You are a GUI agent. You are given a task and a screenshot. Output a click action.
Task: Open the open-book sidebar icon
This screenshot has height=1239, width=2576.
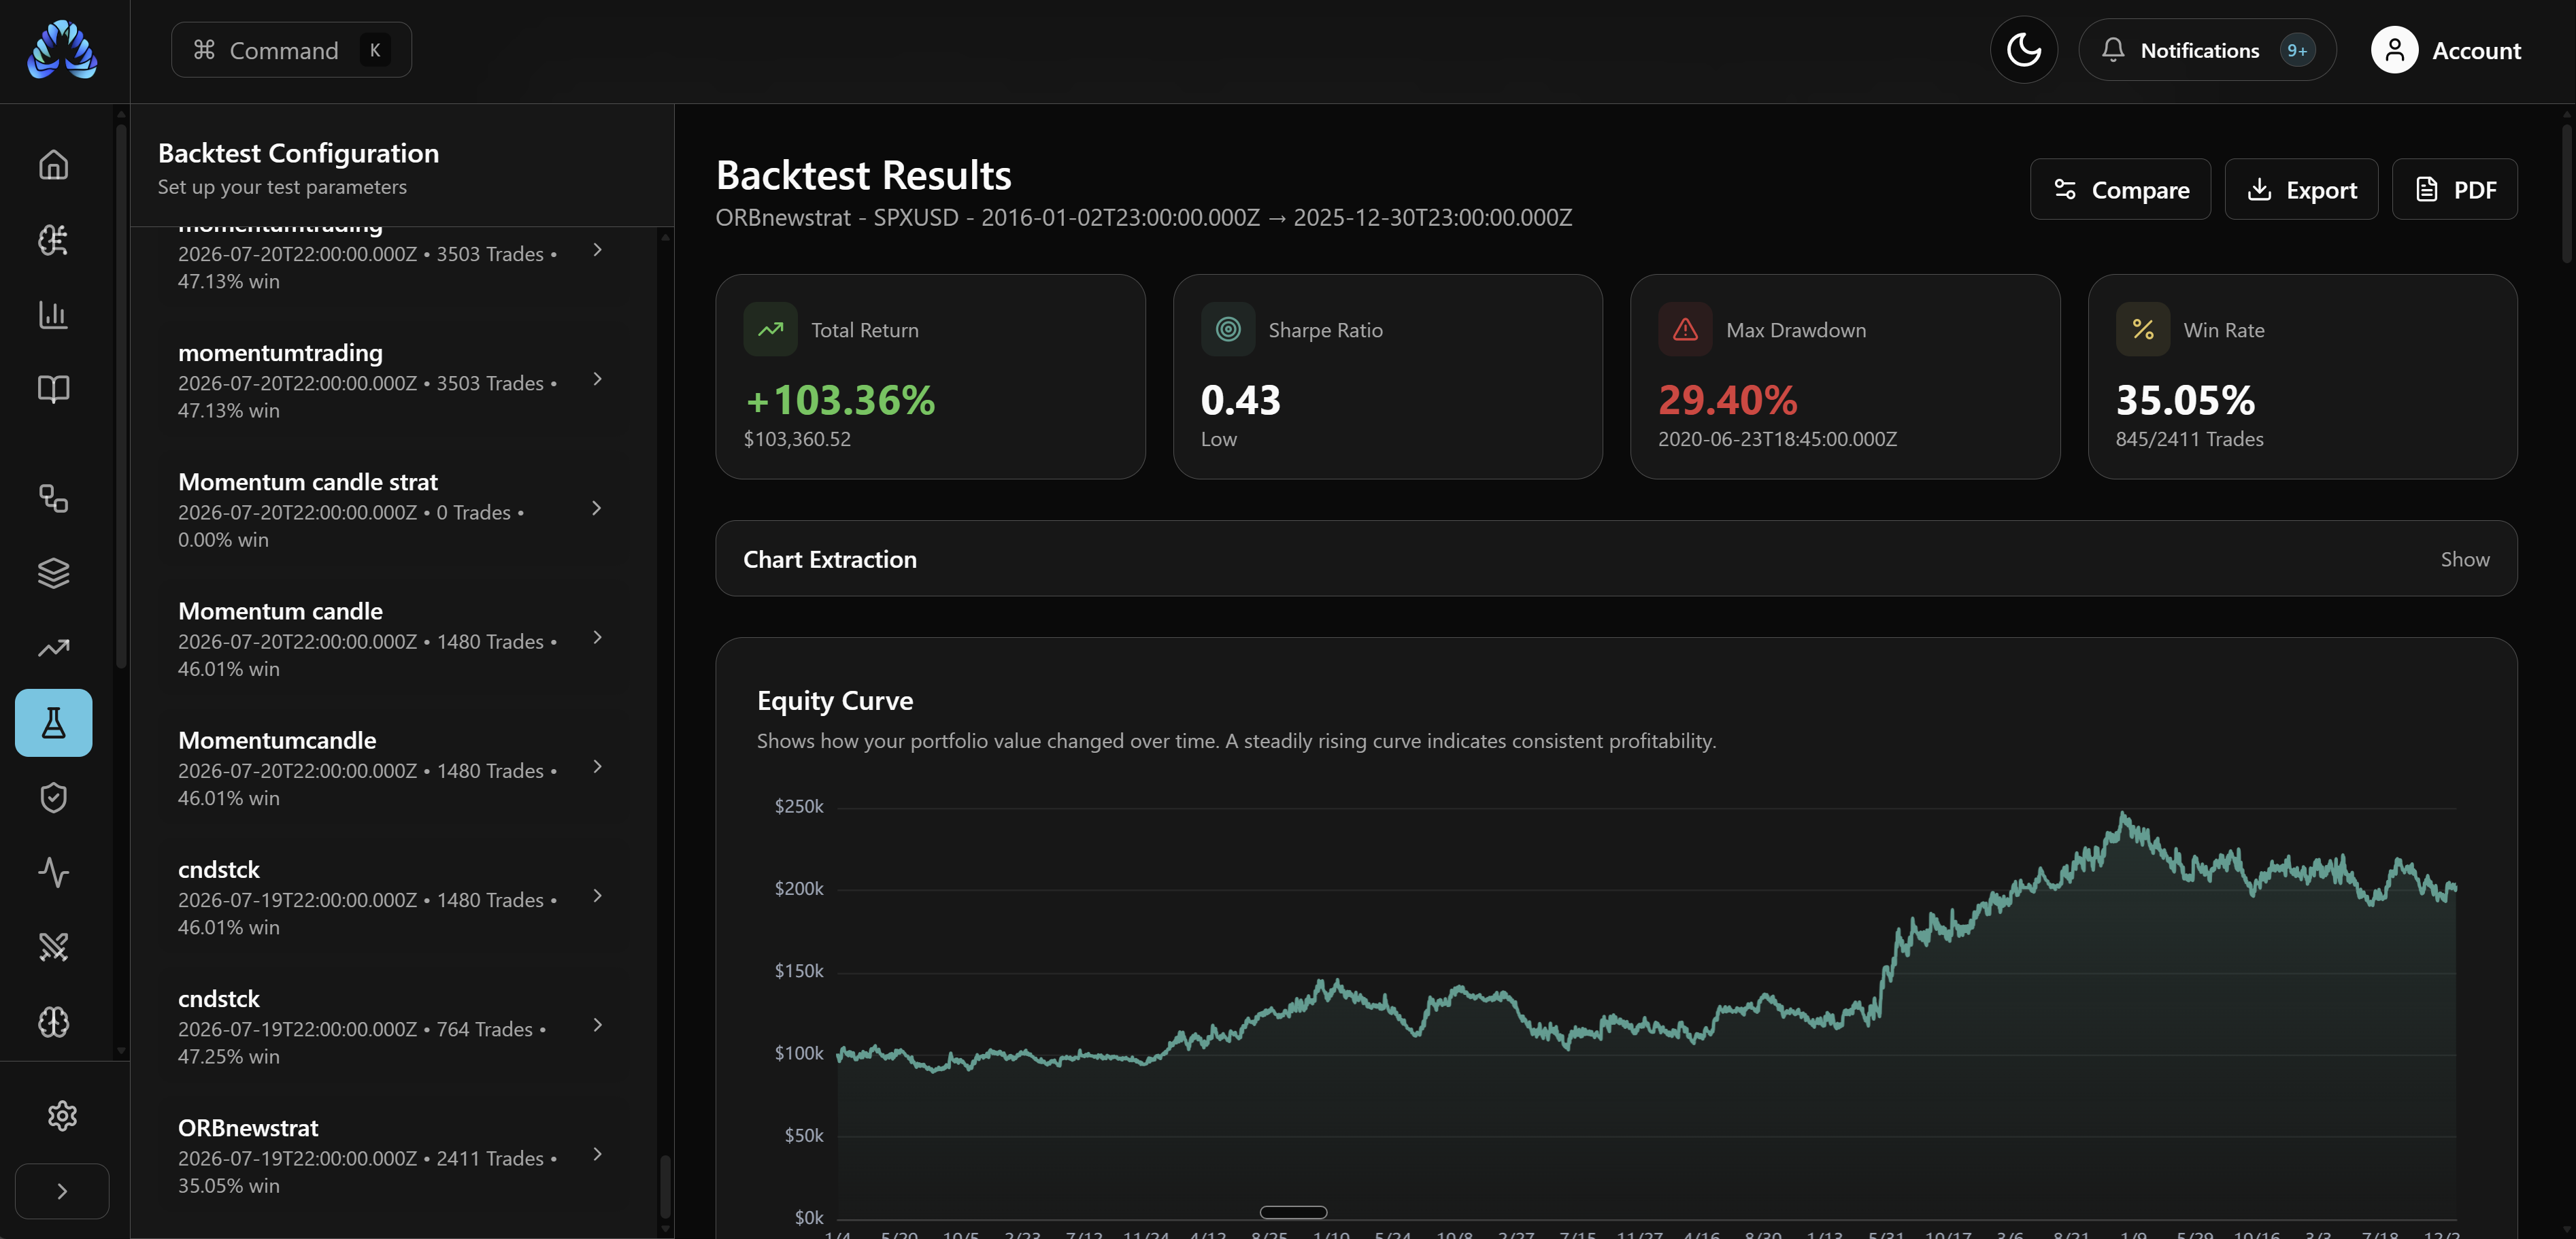pyautogui.click(x=54, y=389)
